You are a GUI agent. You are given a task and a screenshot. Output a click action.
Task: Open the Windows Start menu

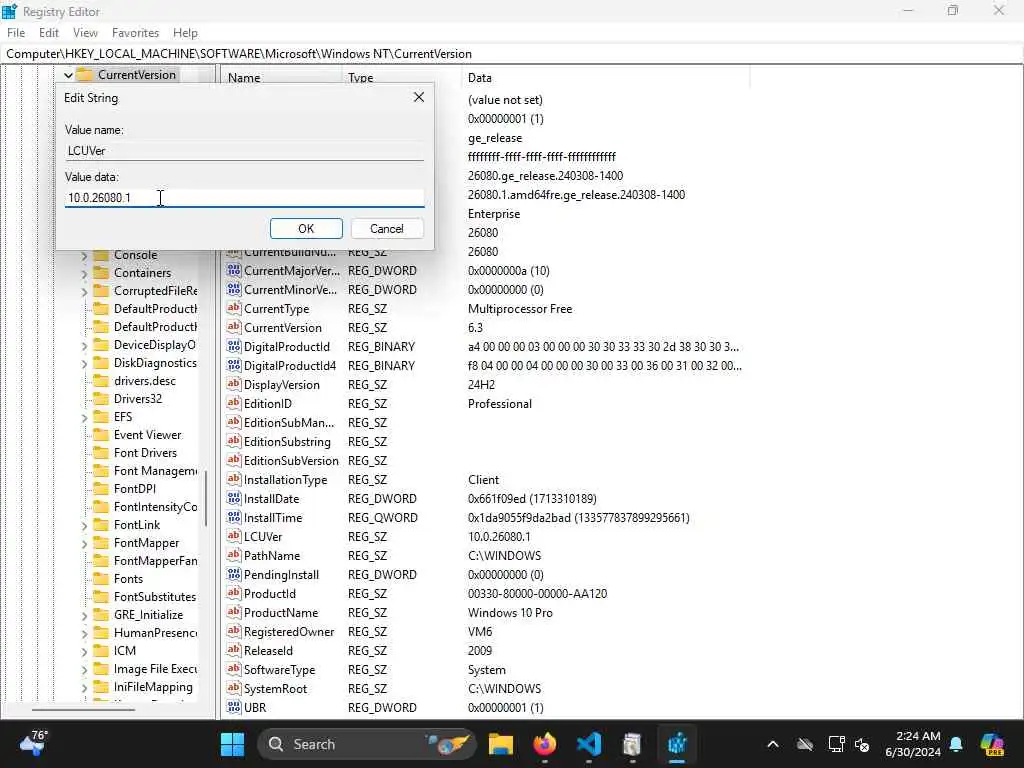(x=232, y=744)
